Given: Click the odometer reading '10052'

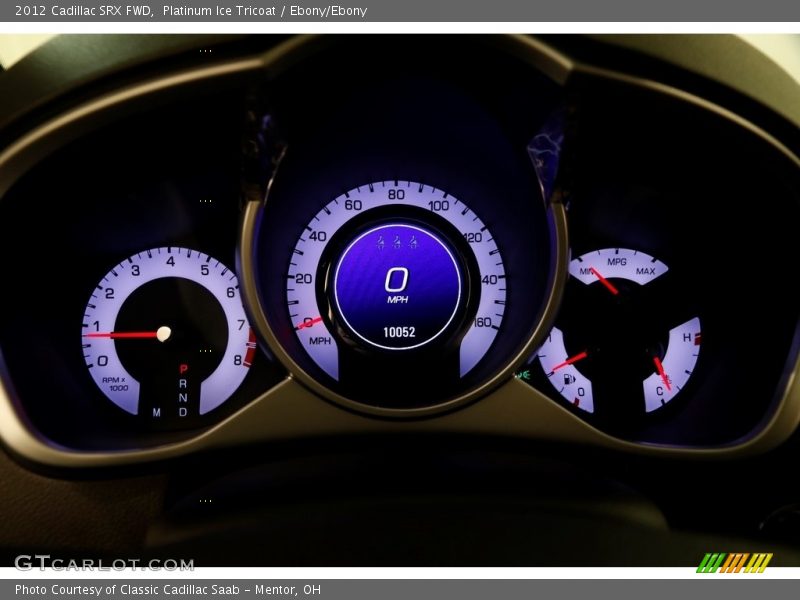Looking at the screenshot, I should pyautogui.click(x=399, y=332).
